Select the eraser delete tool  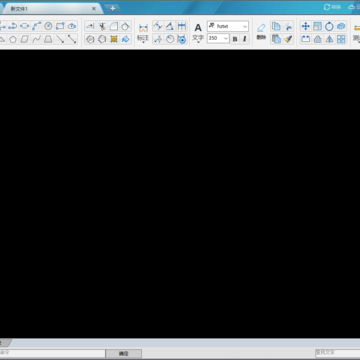click(x=261, y=32)
